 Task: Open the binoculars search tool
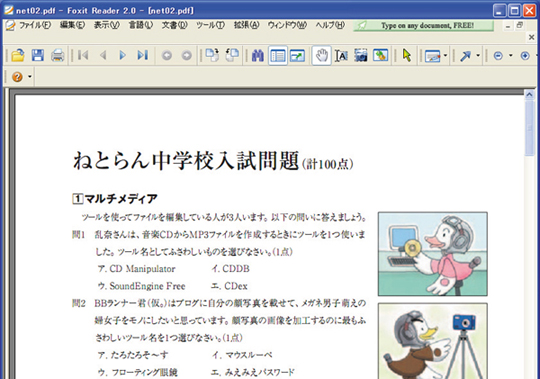(258, 55)
